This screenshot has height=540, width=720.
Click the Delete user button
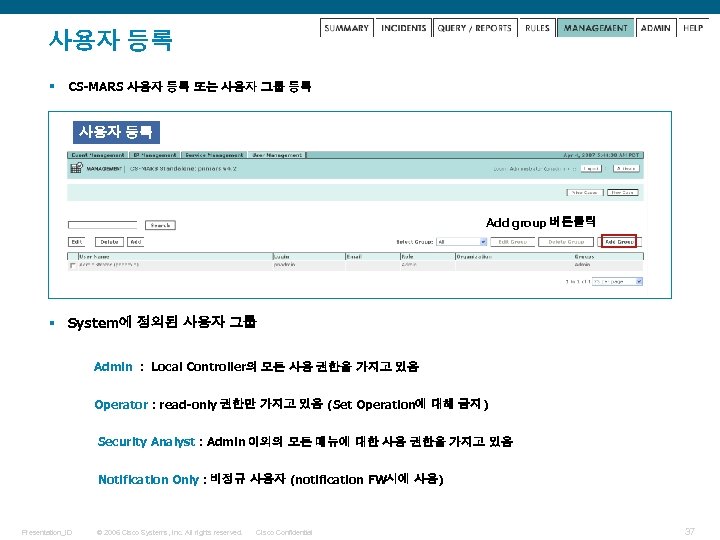[x=109, y=242]
